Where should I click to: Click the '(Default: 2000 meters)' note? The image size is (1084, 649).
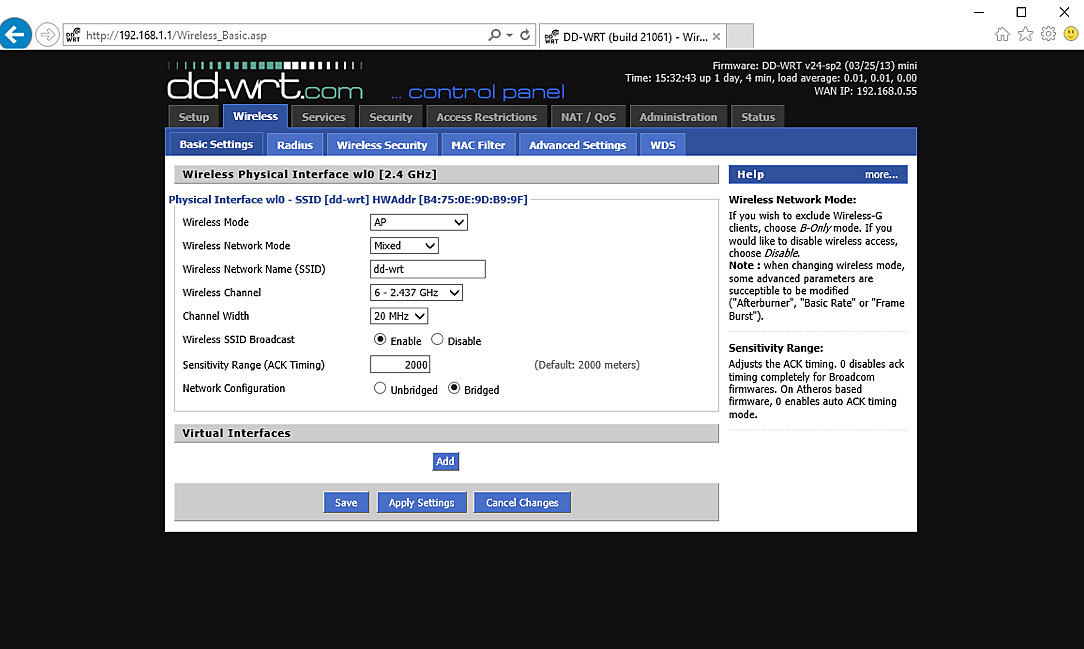pos(587,365)
